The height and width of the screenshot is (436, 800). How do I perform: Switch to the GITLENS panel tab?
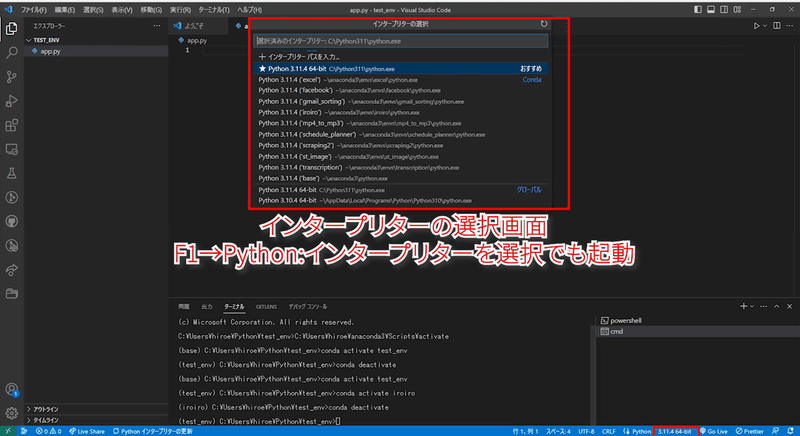tap(266, 306)
